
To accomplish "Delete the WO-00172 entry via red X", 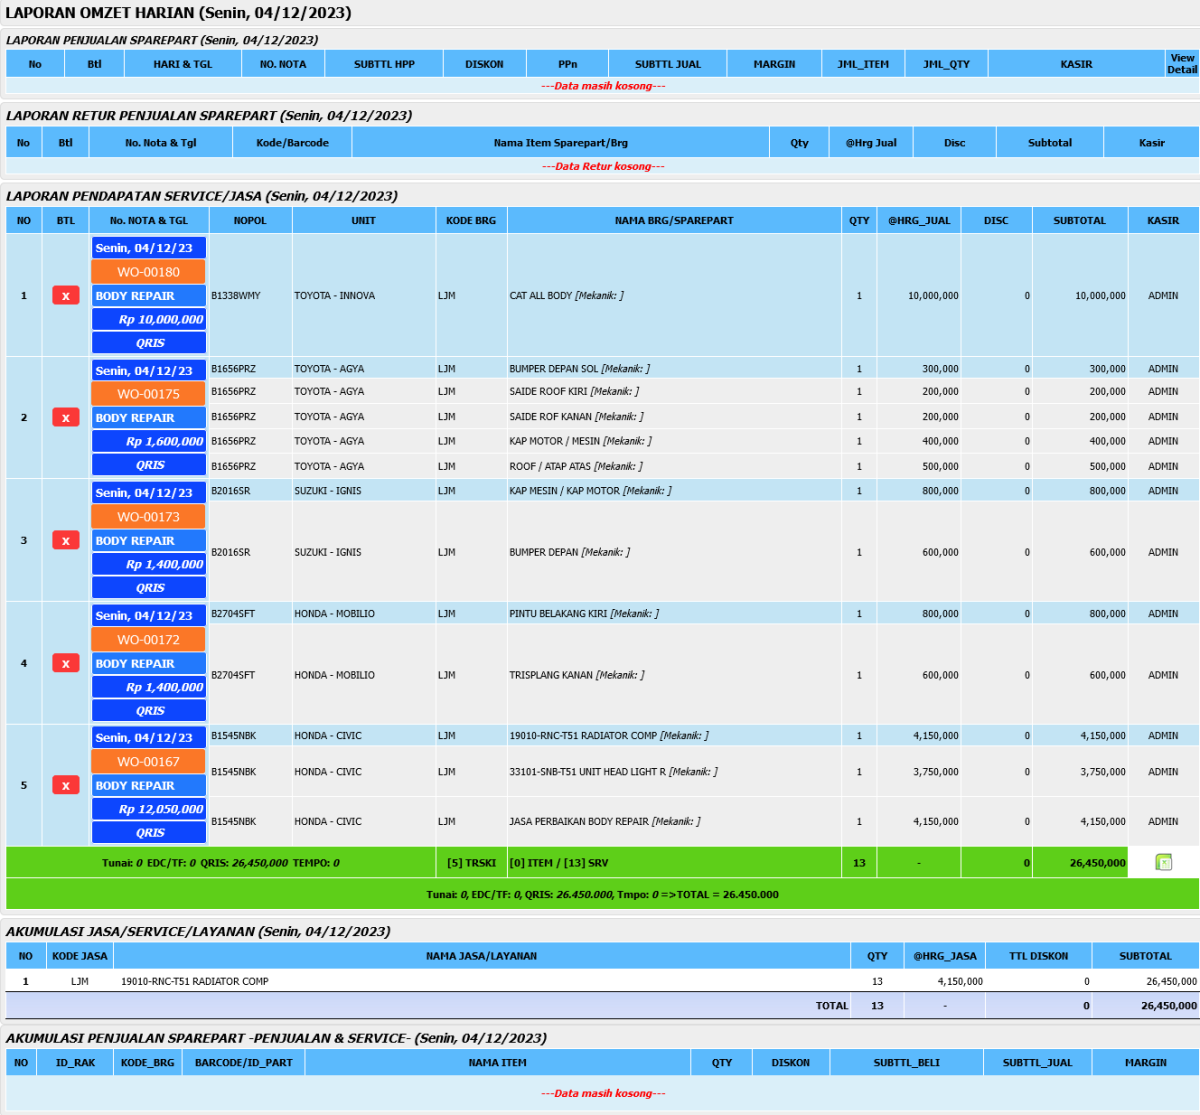I will [x=66, y=664].
